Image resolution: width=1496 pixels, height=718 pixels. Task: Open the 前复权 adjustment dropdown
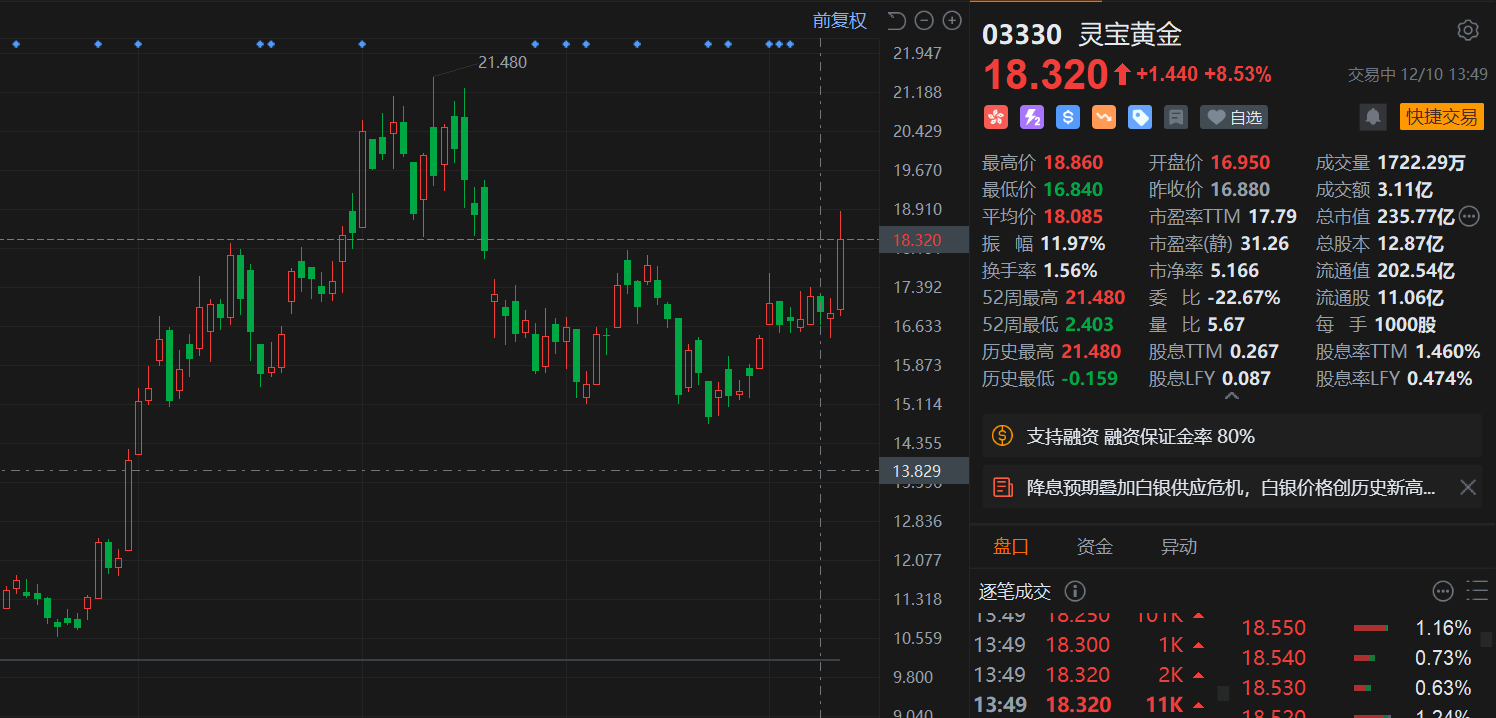pos(839,20)
